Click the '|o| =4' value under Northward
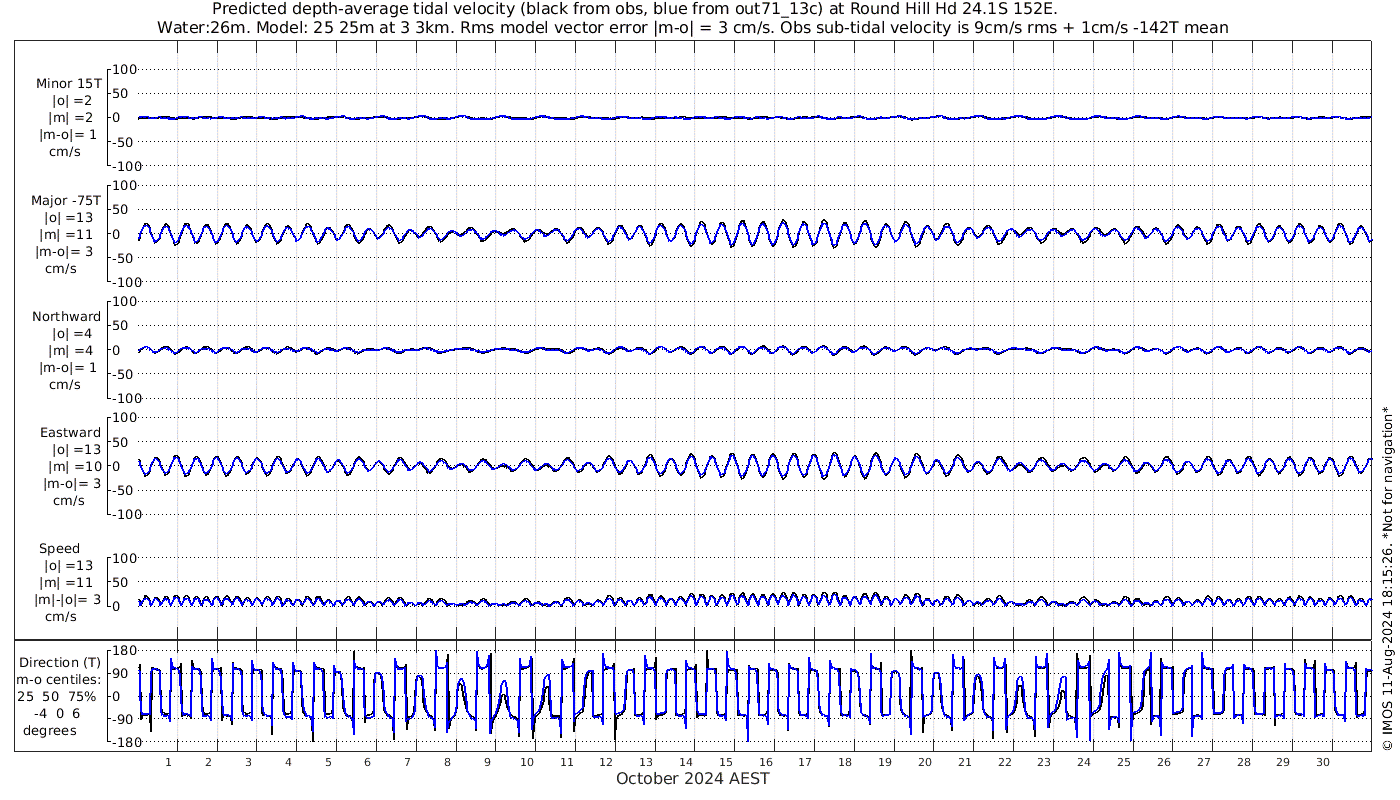Image resolution: width=1400 pixels, height=800 pixels. click(x=72, y=334)
